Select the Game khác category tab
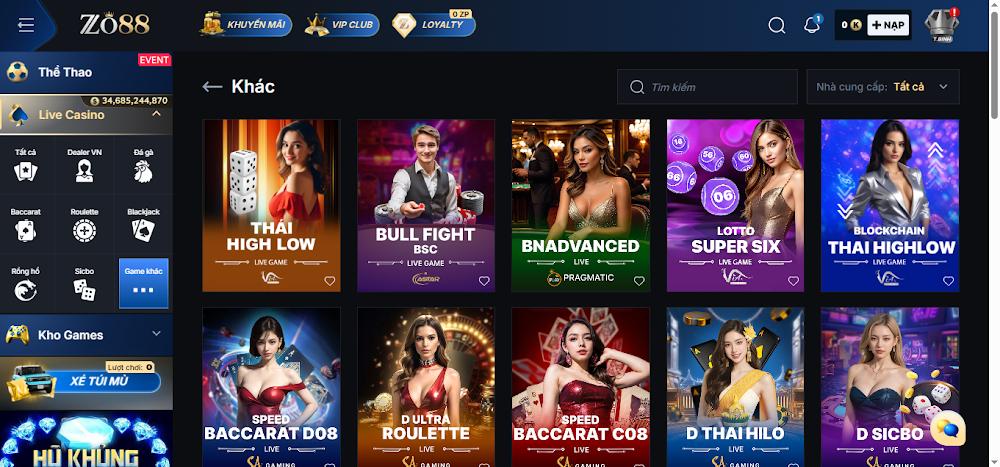Image resolution: width=1000 pixels, height=467 pixels. (143, 283)
